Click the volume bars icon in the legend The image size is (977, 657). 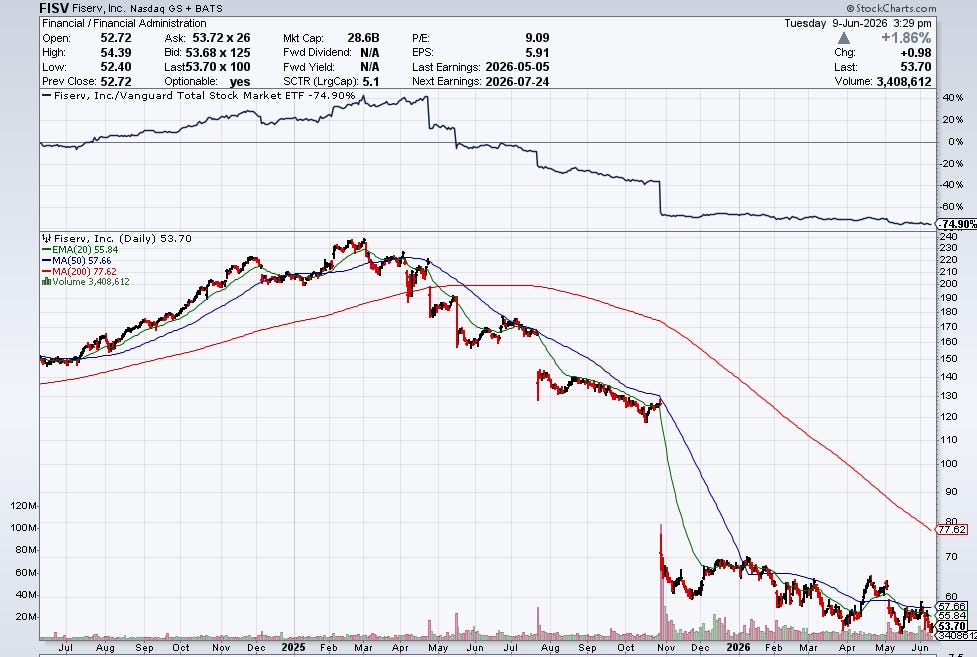46,282
